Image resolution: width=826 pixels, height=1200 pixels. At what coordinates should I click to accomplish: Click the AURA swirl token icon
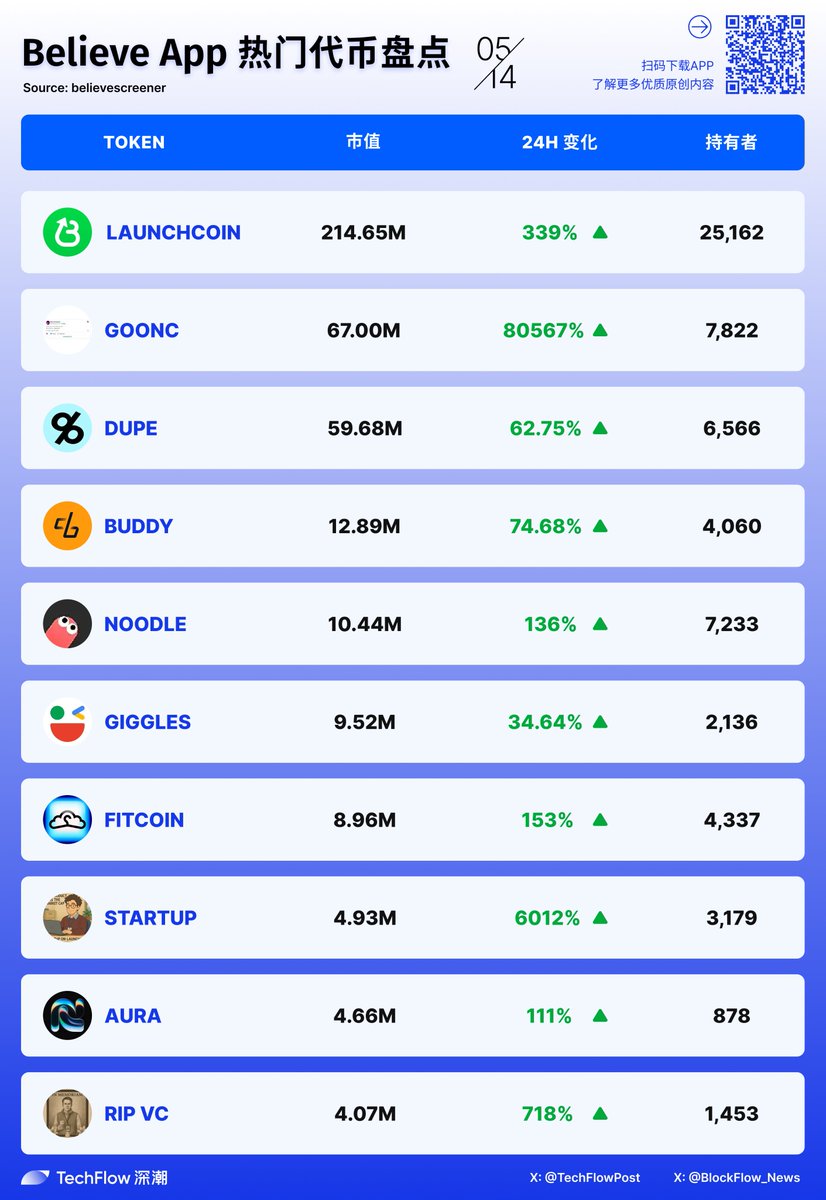click(67, 1016)
